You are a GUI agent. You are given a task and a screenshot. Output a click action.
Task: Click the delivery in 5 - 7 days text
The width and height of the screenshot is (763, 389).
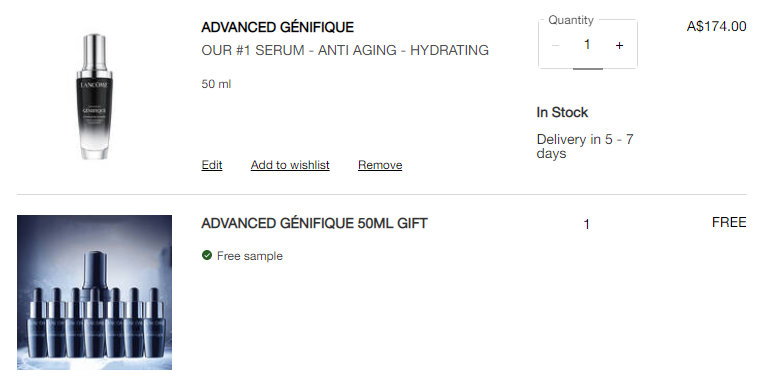[585, 146]
